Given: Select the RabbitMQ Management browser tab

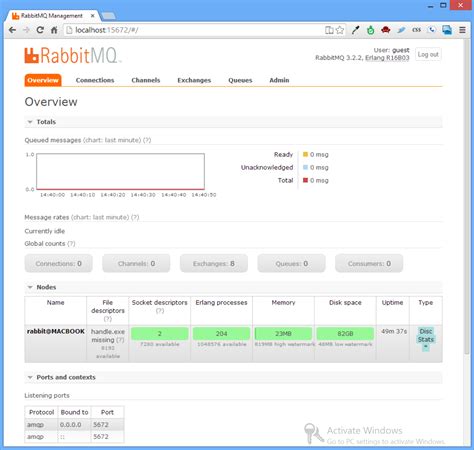Looking at the screenshot, I should [x=51, y=16].
